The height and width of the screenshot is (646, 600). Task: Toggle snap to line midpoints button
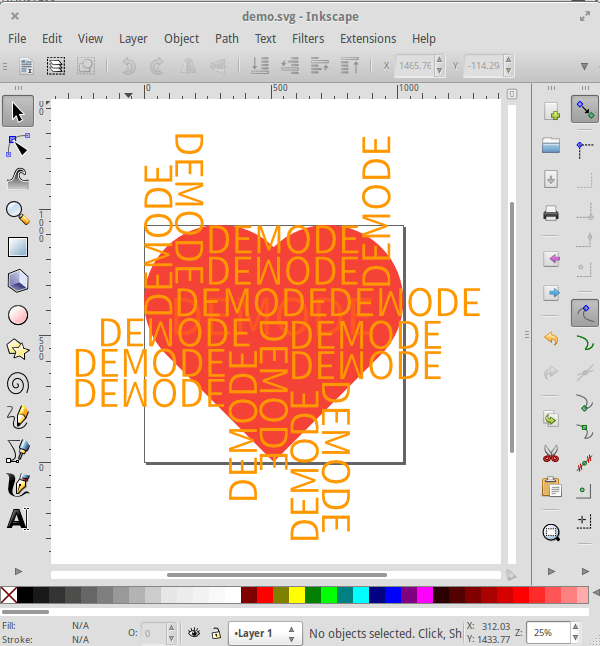point(585,465)
